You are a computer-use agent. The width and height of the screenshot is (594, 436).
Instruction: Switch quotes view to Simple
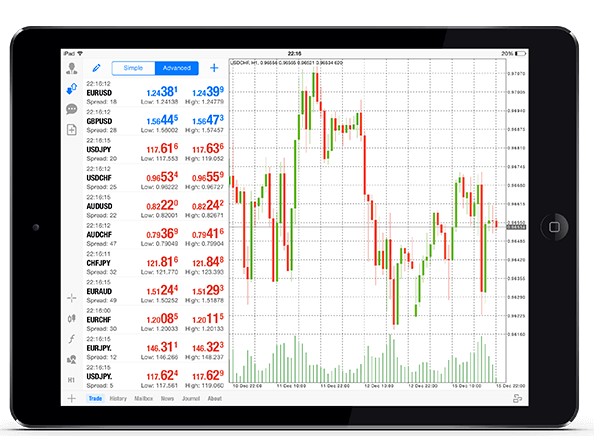[x=133, y=68]
